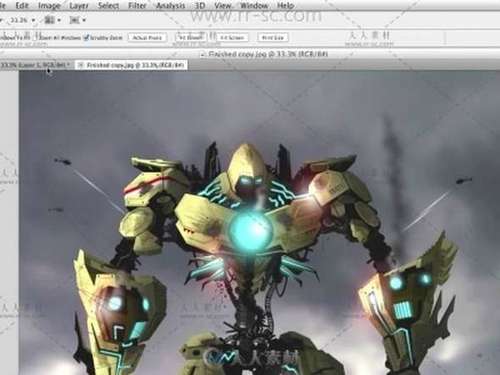500x375 pixels.
Task: Open the Arrange Documents grid icon dropdown
Action: point(53,20)
